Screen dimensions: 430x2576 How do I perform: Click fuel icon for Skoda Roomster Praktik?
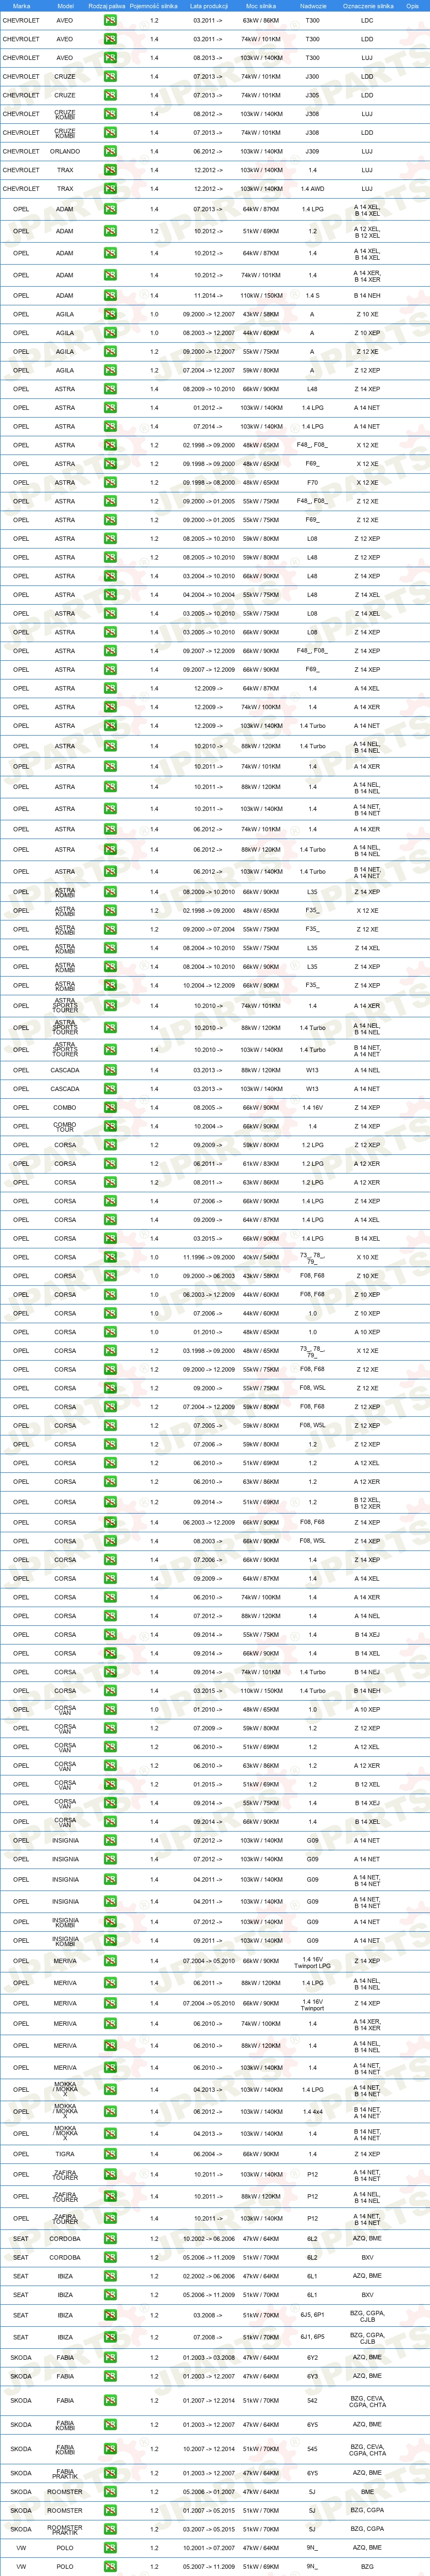pos(110,2529)
